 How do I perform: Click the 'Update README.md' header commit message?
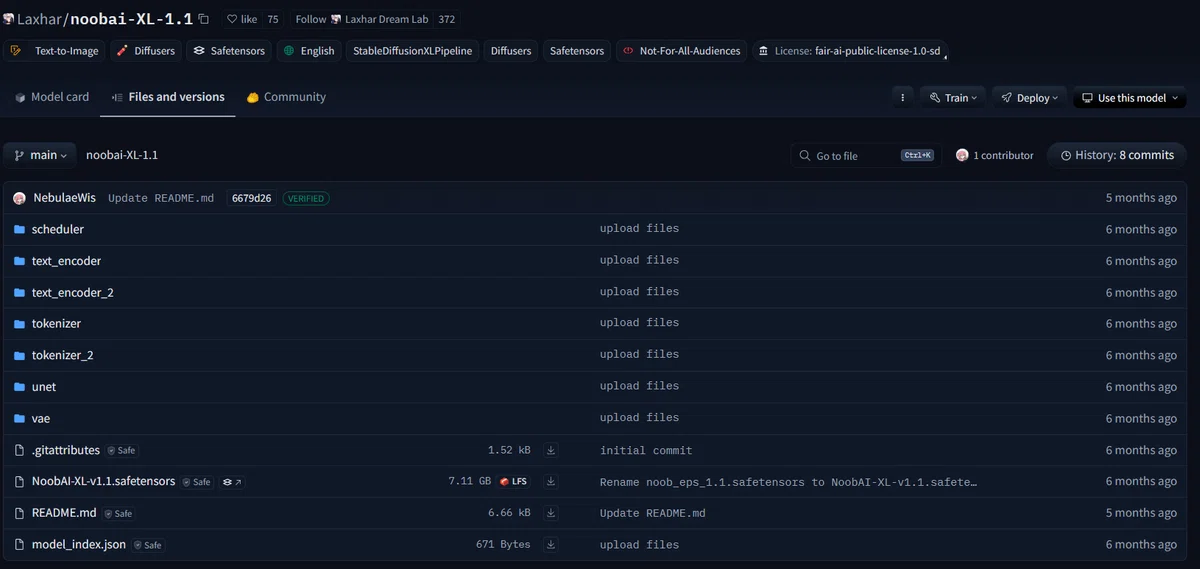tap(161, 198)
